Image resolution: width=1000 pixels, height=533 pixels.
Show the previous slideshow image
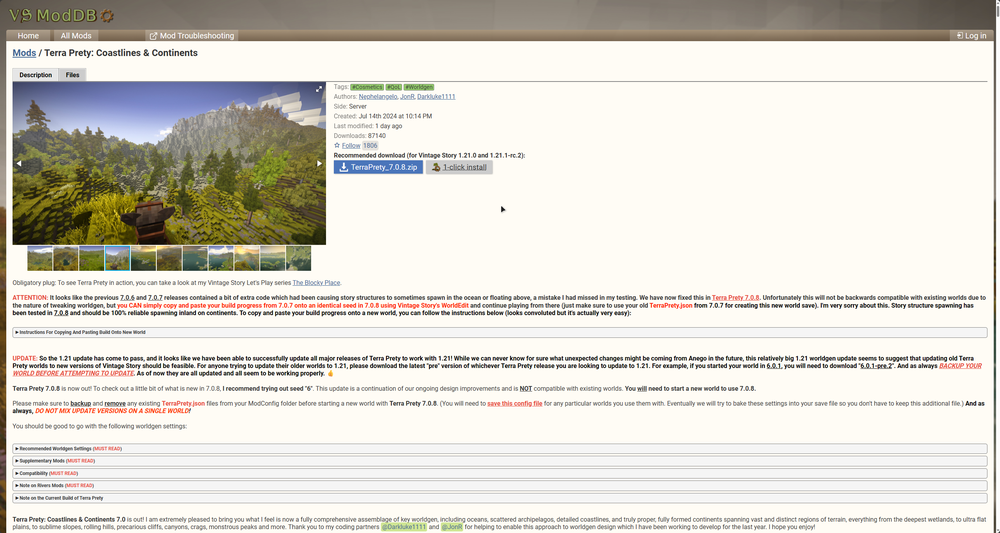18,163
